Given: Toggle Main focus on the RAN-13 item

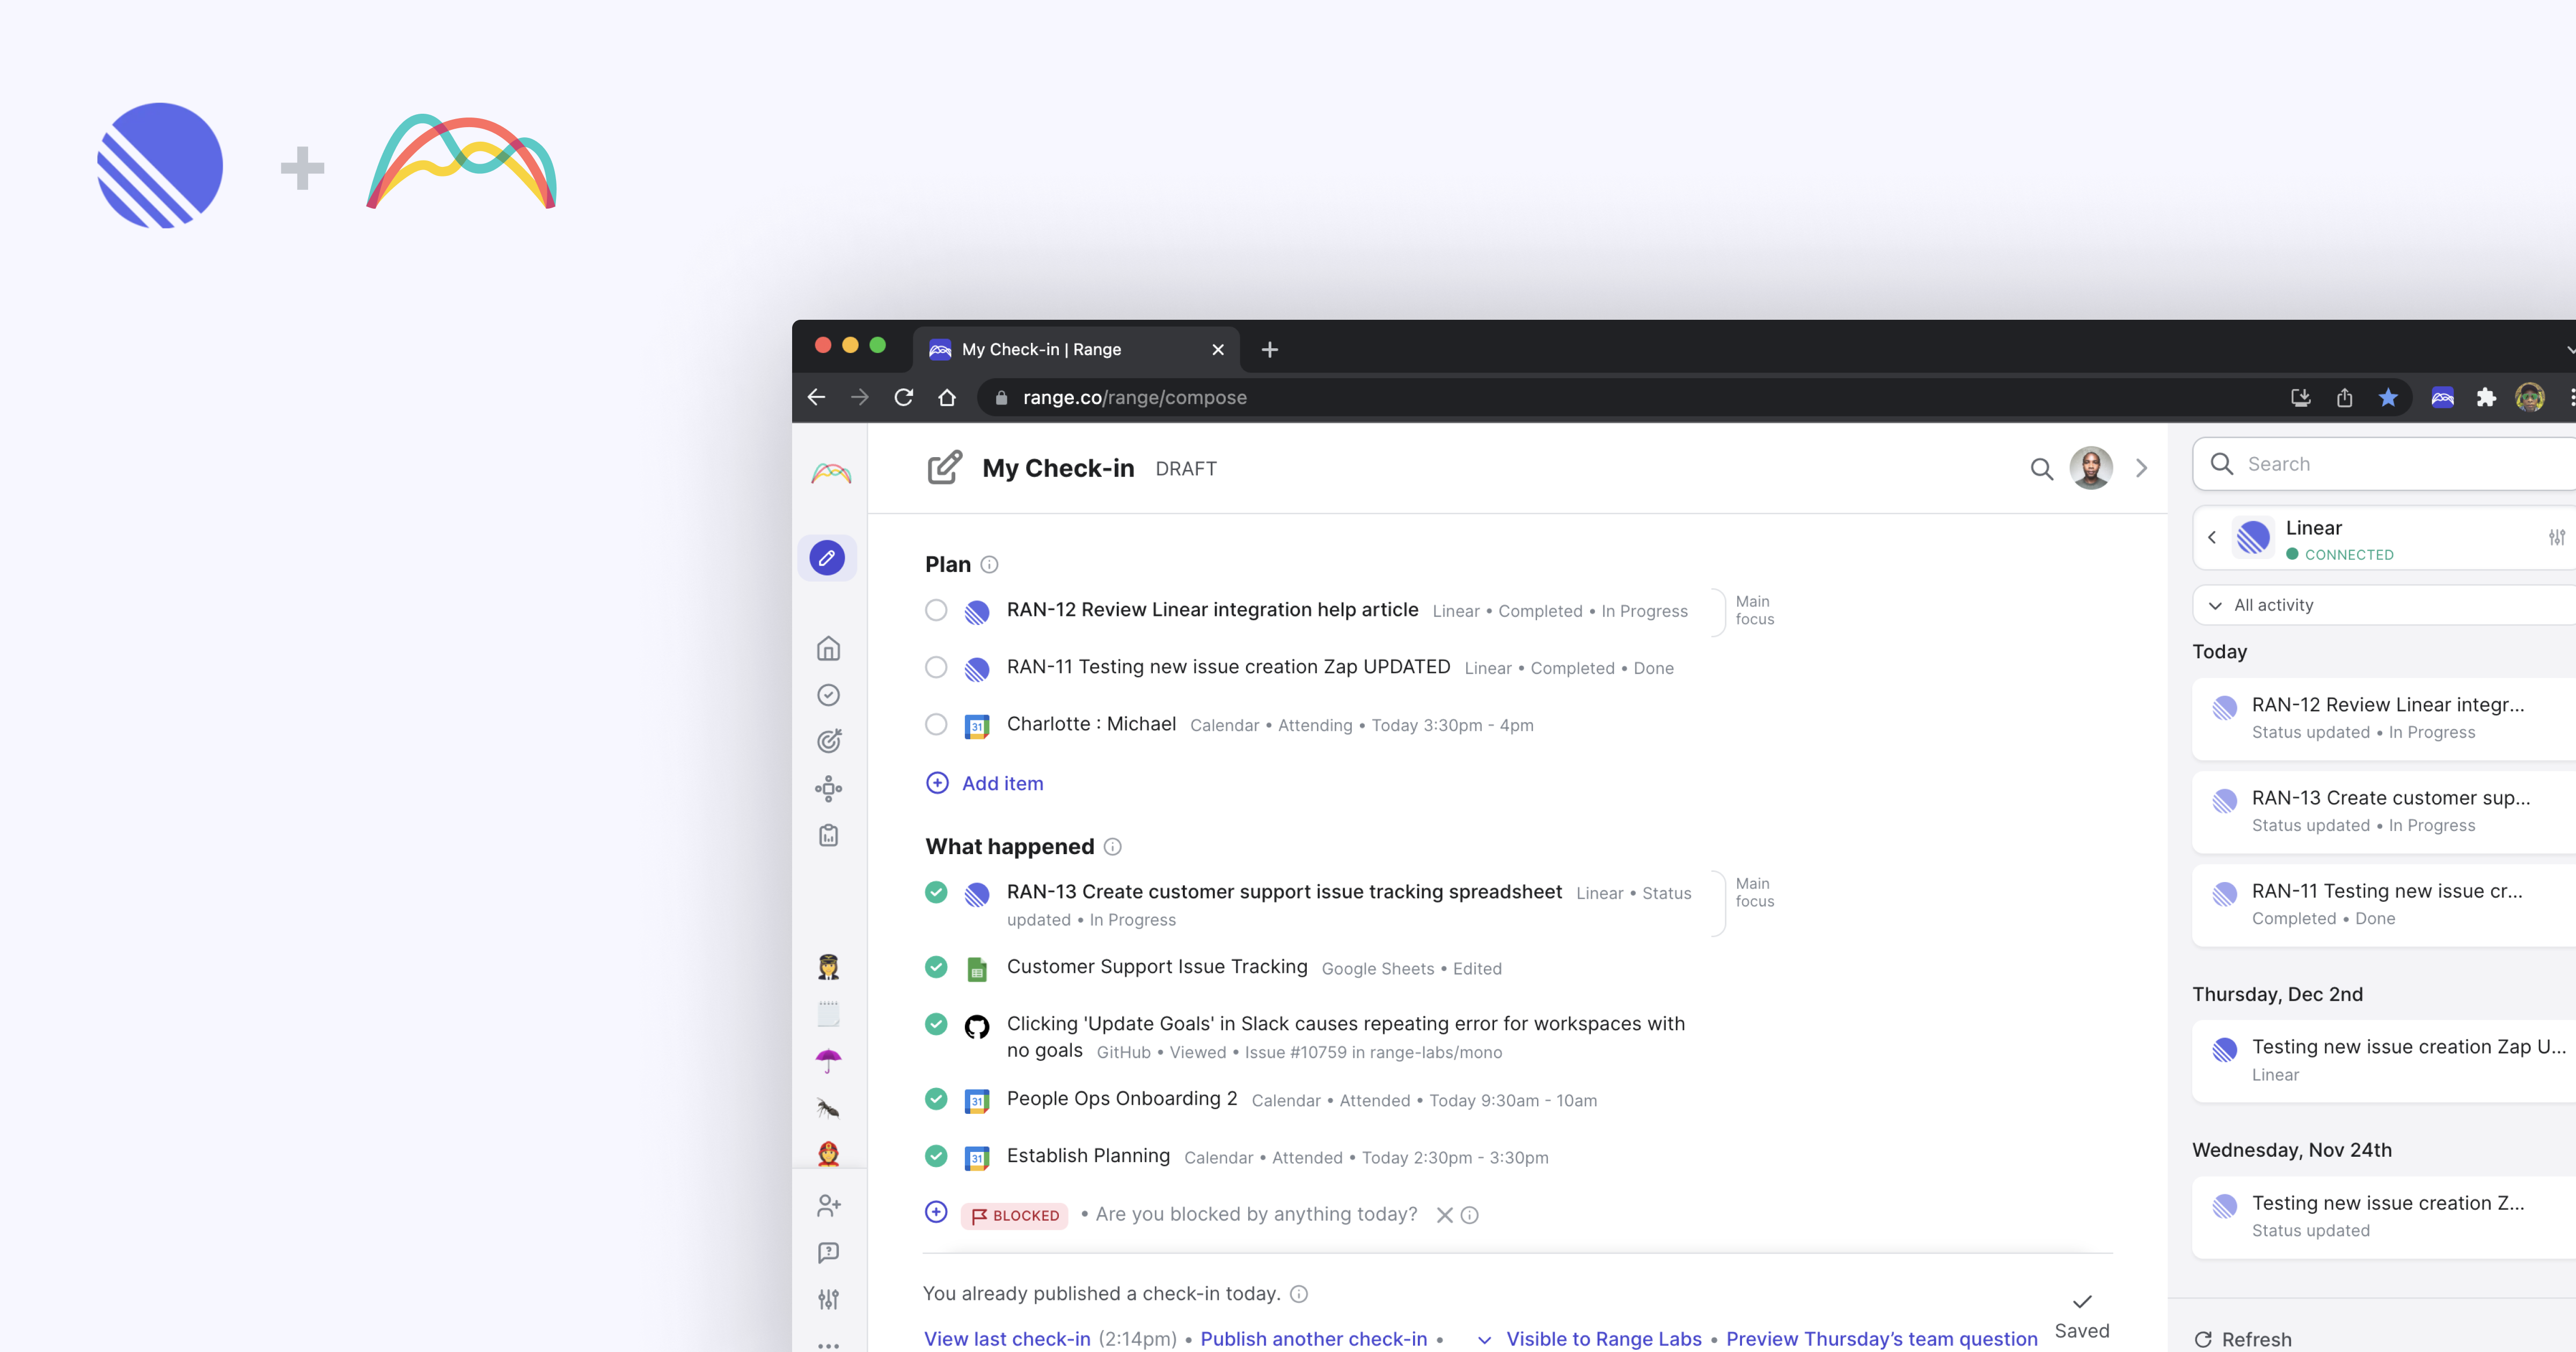Looking at the screenshot, I should pyautogui.click(x=1754, y=892).
